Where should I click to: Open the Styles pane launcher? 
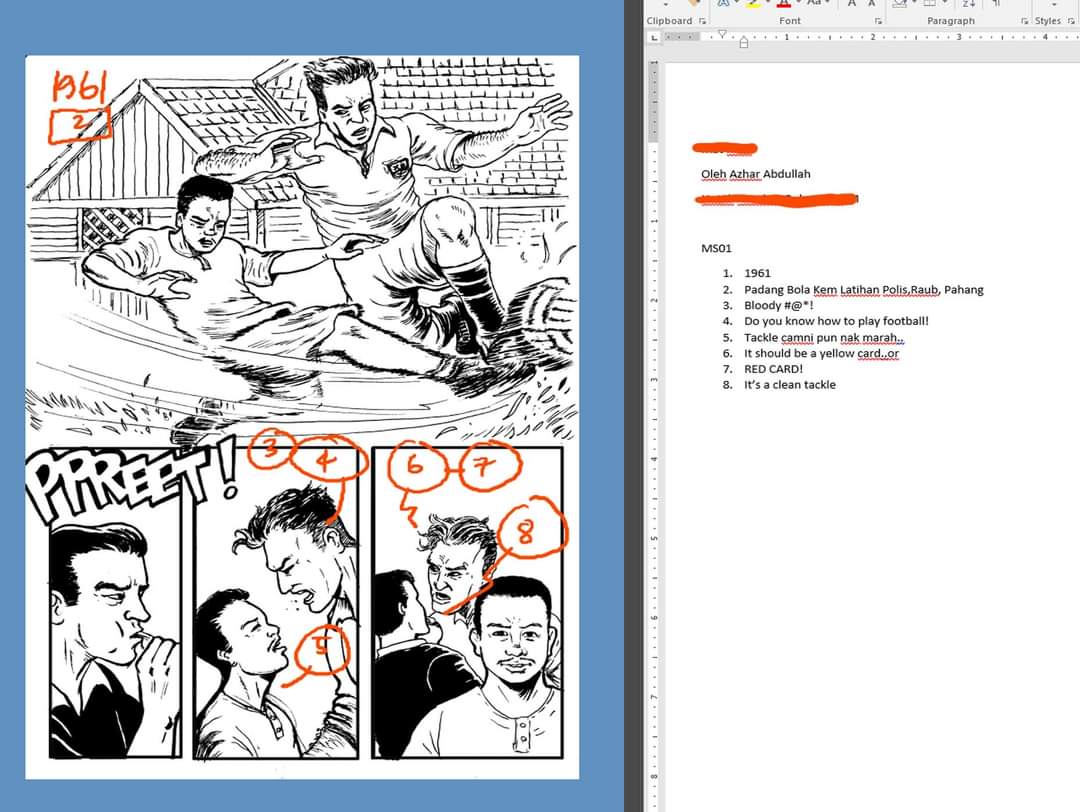1071,19
